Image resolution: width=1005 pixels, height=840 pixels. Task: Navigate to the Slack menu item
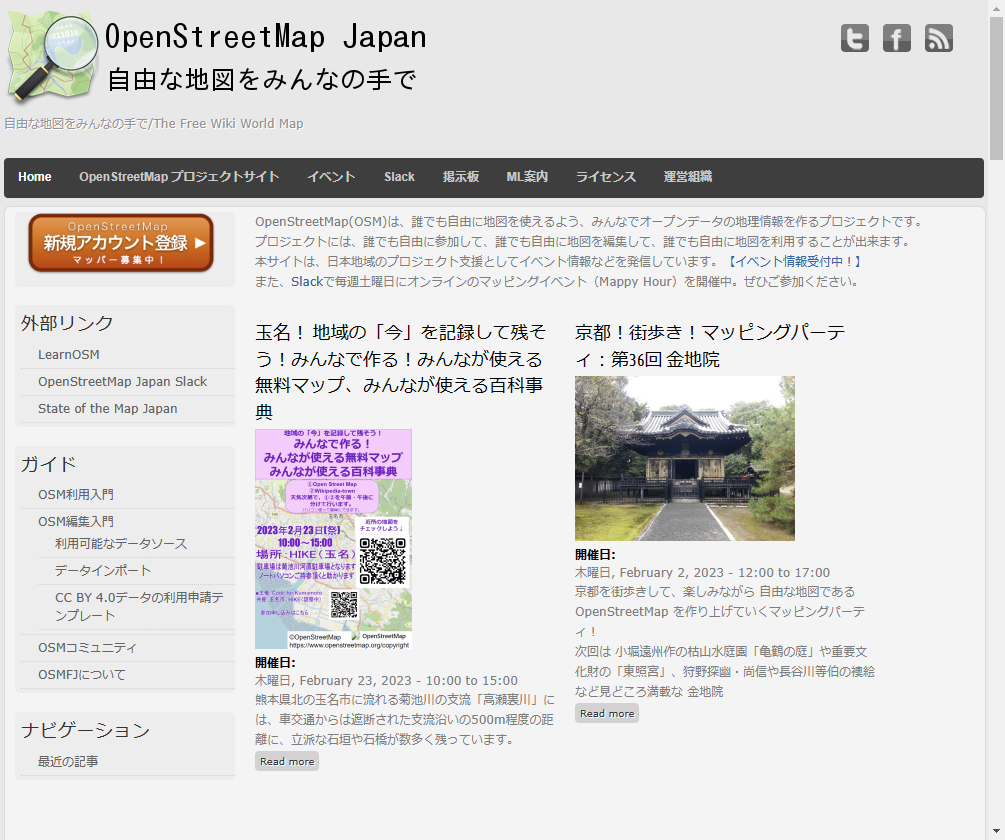point(399,177)
